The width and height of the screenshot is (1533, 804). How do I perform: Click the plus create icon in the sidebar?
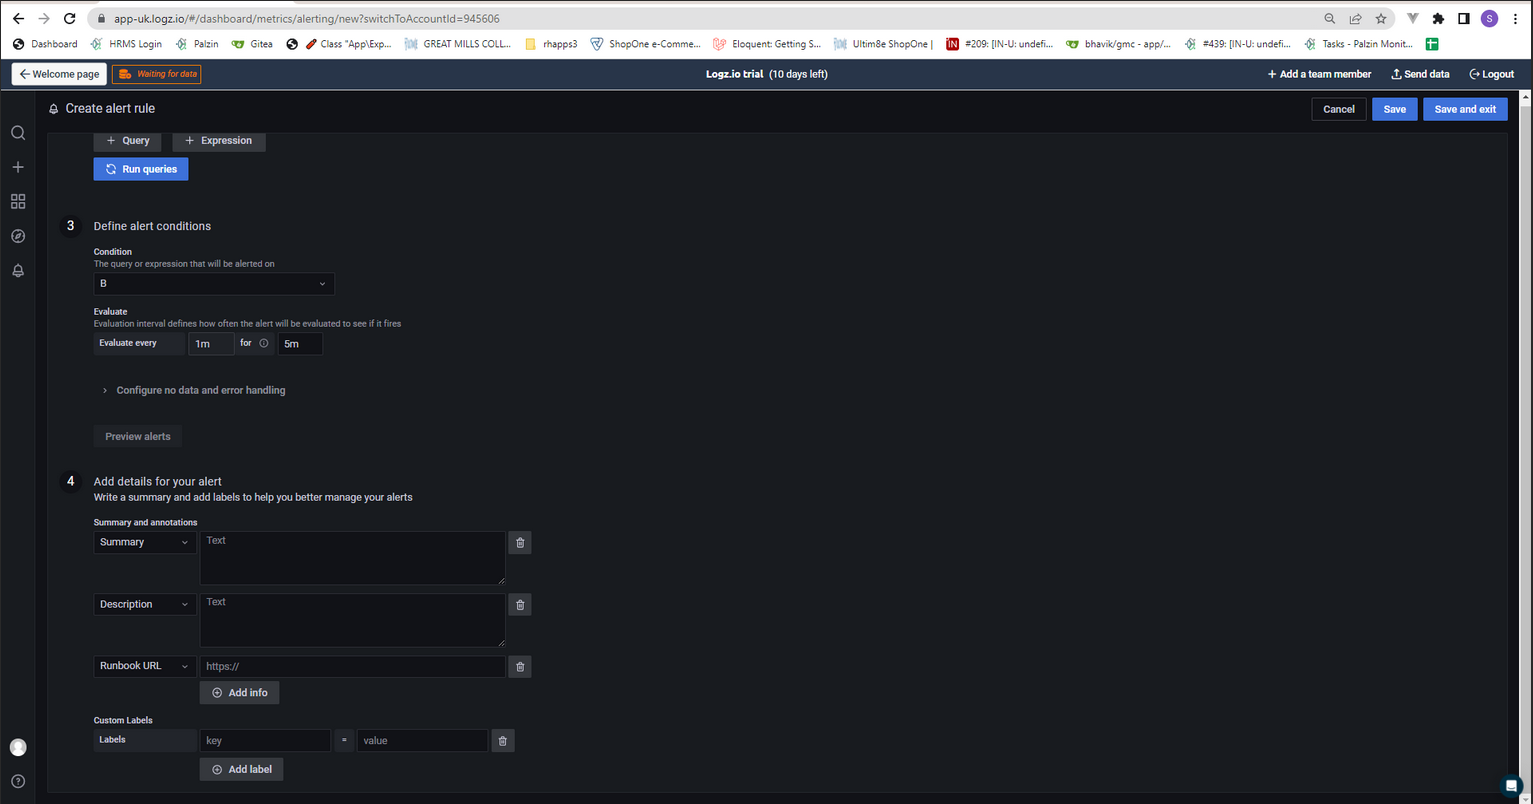tap(18, 167)
